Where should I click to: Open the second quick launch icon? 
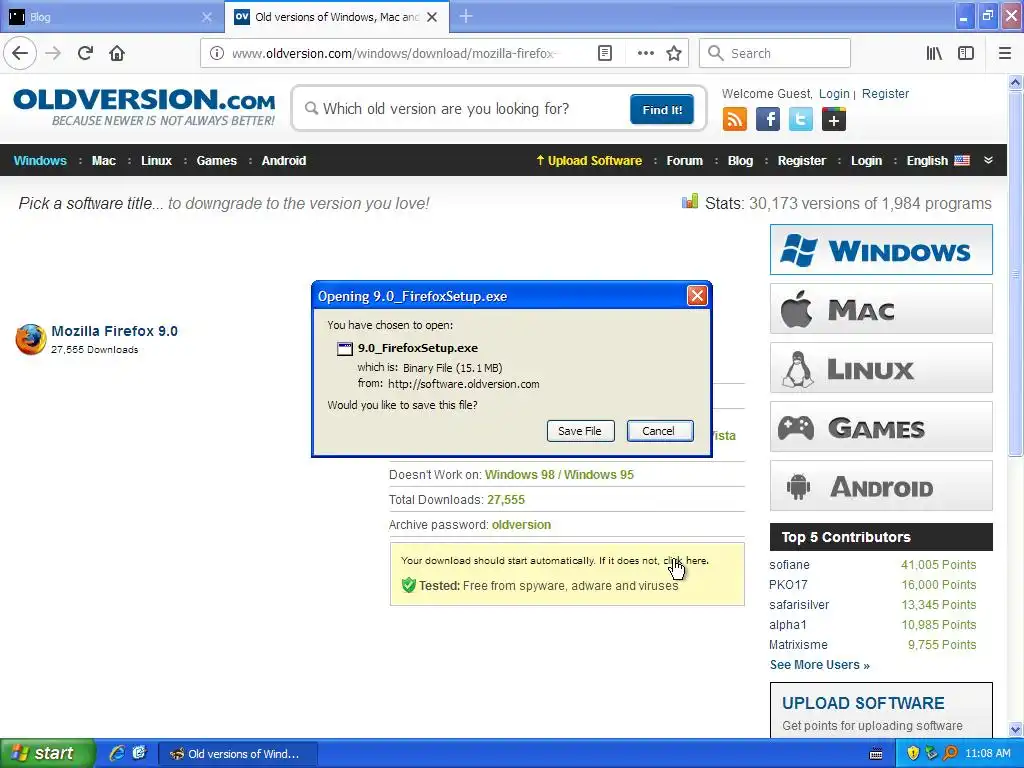pyautogui.click(x=139, y=753)
